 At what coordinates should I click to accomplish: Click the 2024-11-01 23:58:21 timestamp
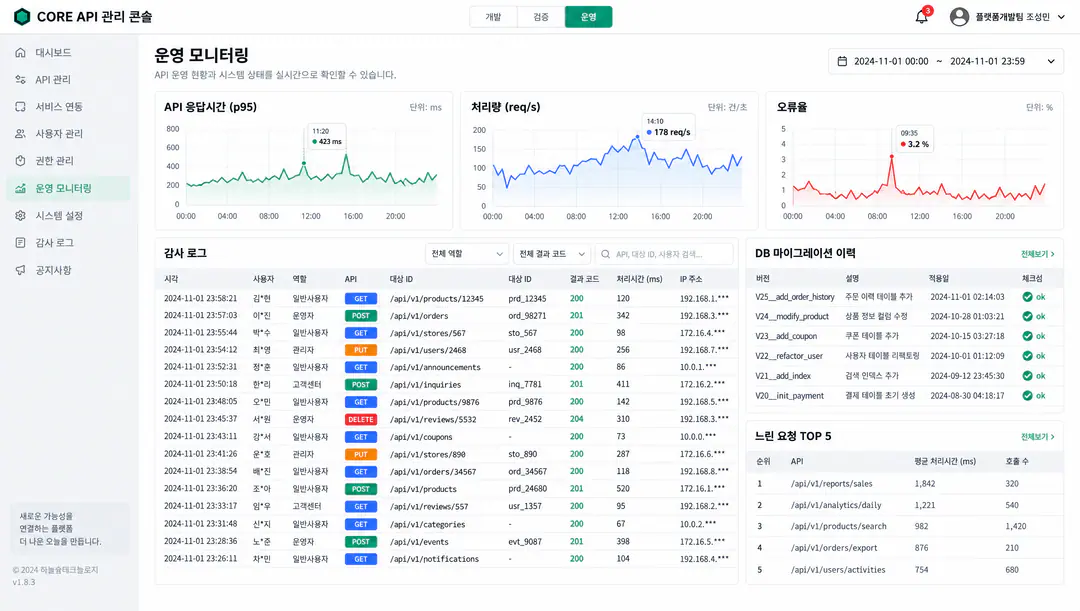pos(200,298)
